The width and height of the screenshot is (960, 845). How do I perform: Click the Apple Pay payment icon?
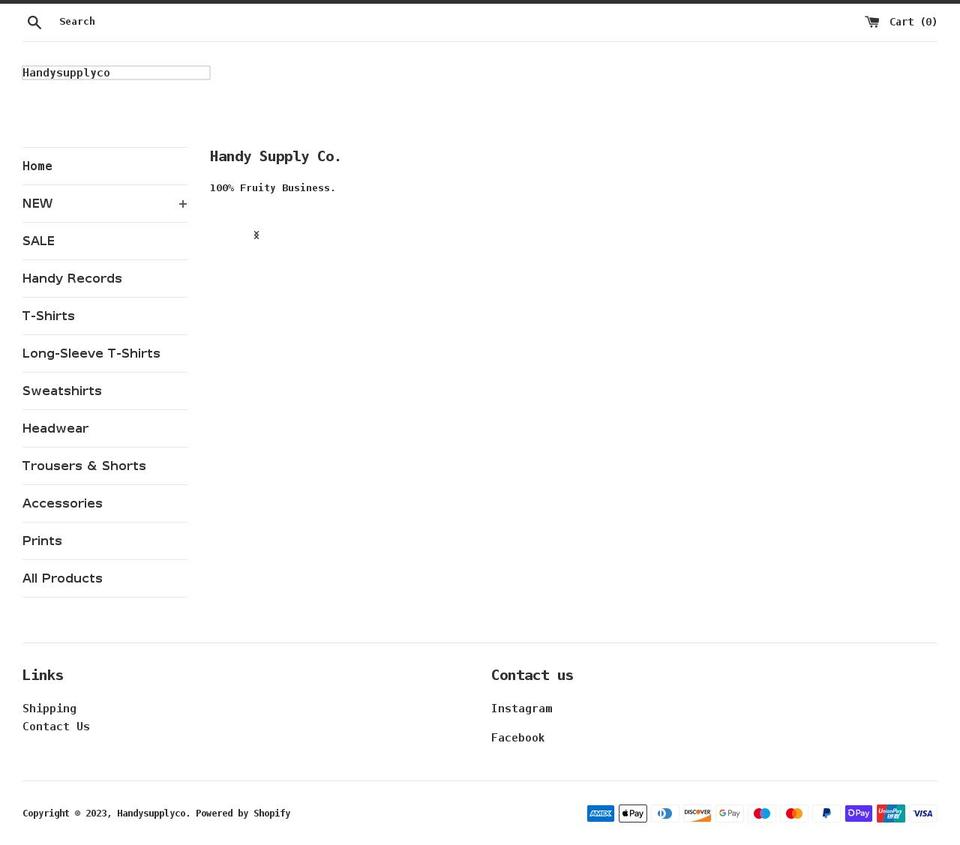632,813
